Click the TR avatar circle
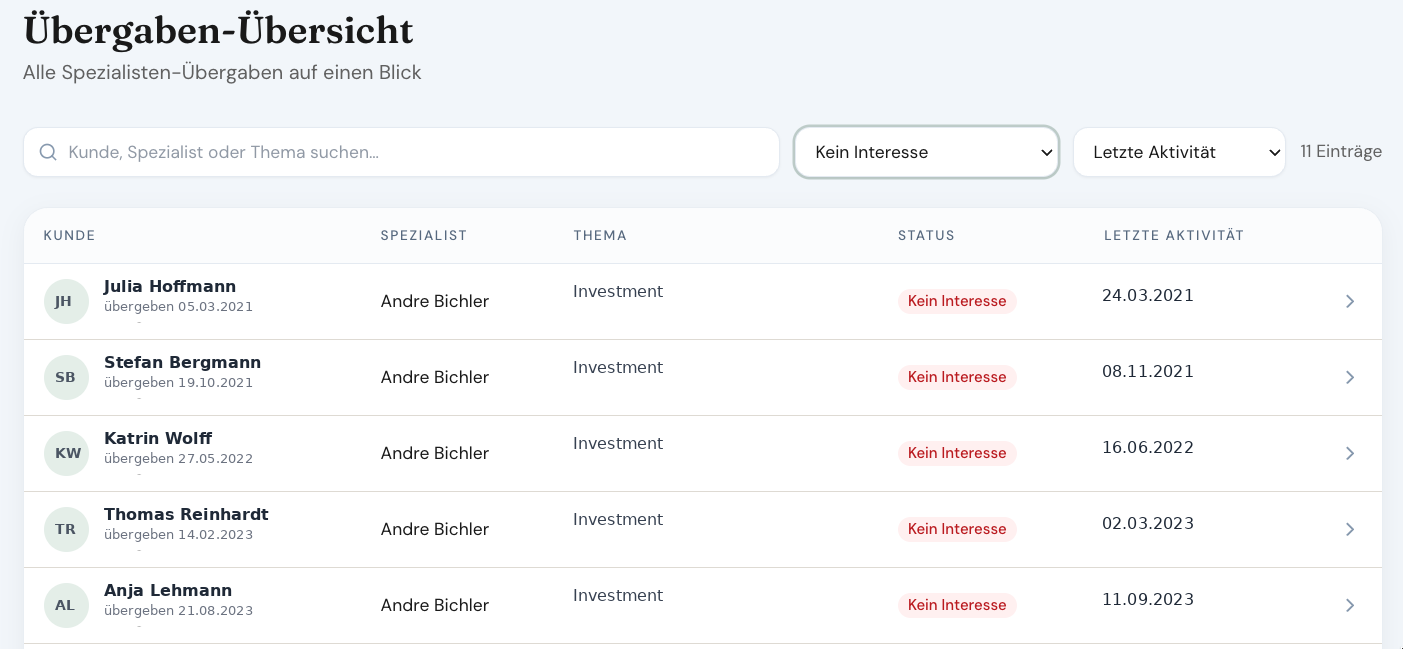Viewport: 1403px width, 649px height. point(66,529)
